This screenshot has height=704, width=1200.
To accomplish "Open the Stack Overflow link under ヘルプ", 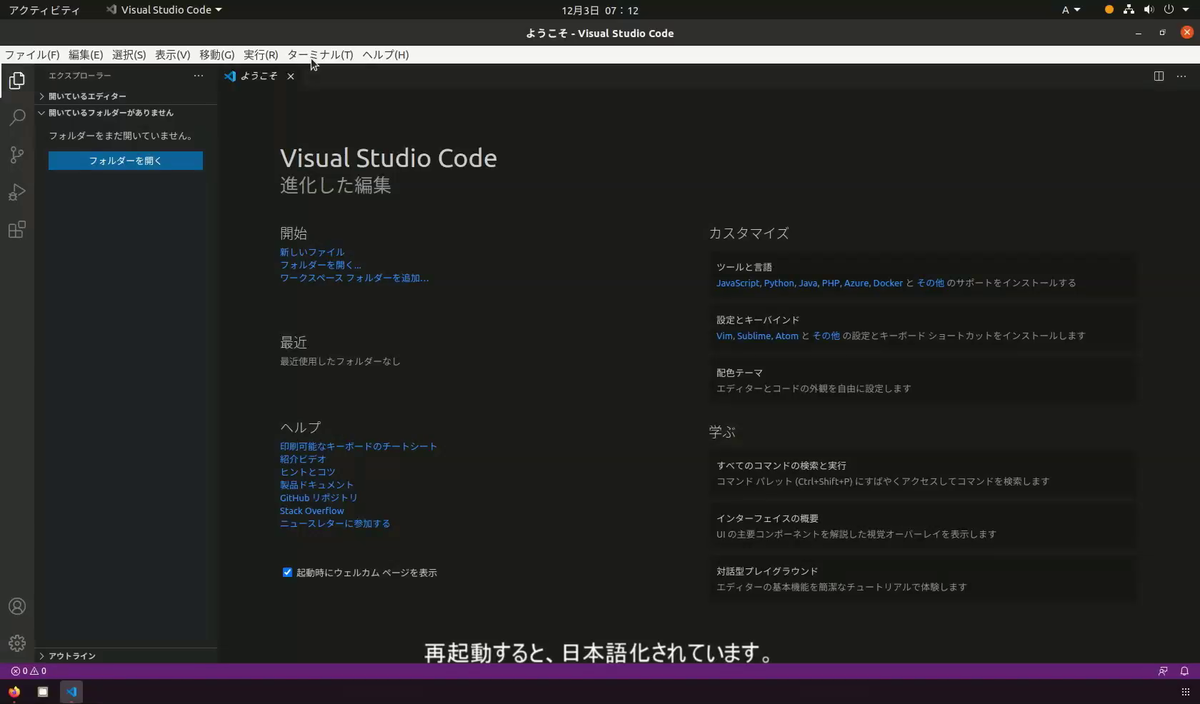I will 311,510.
